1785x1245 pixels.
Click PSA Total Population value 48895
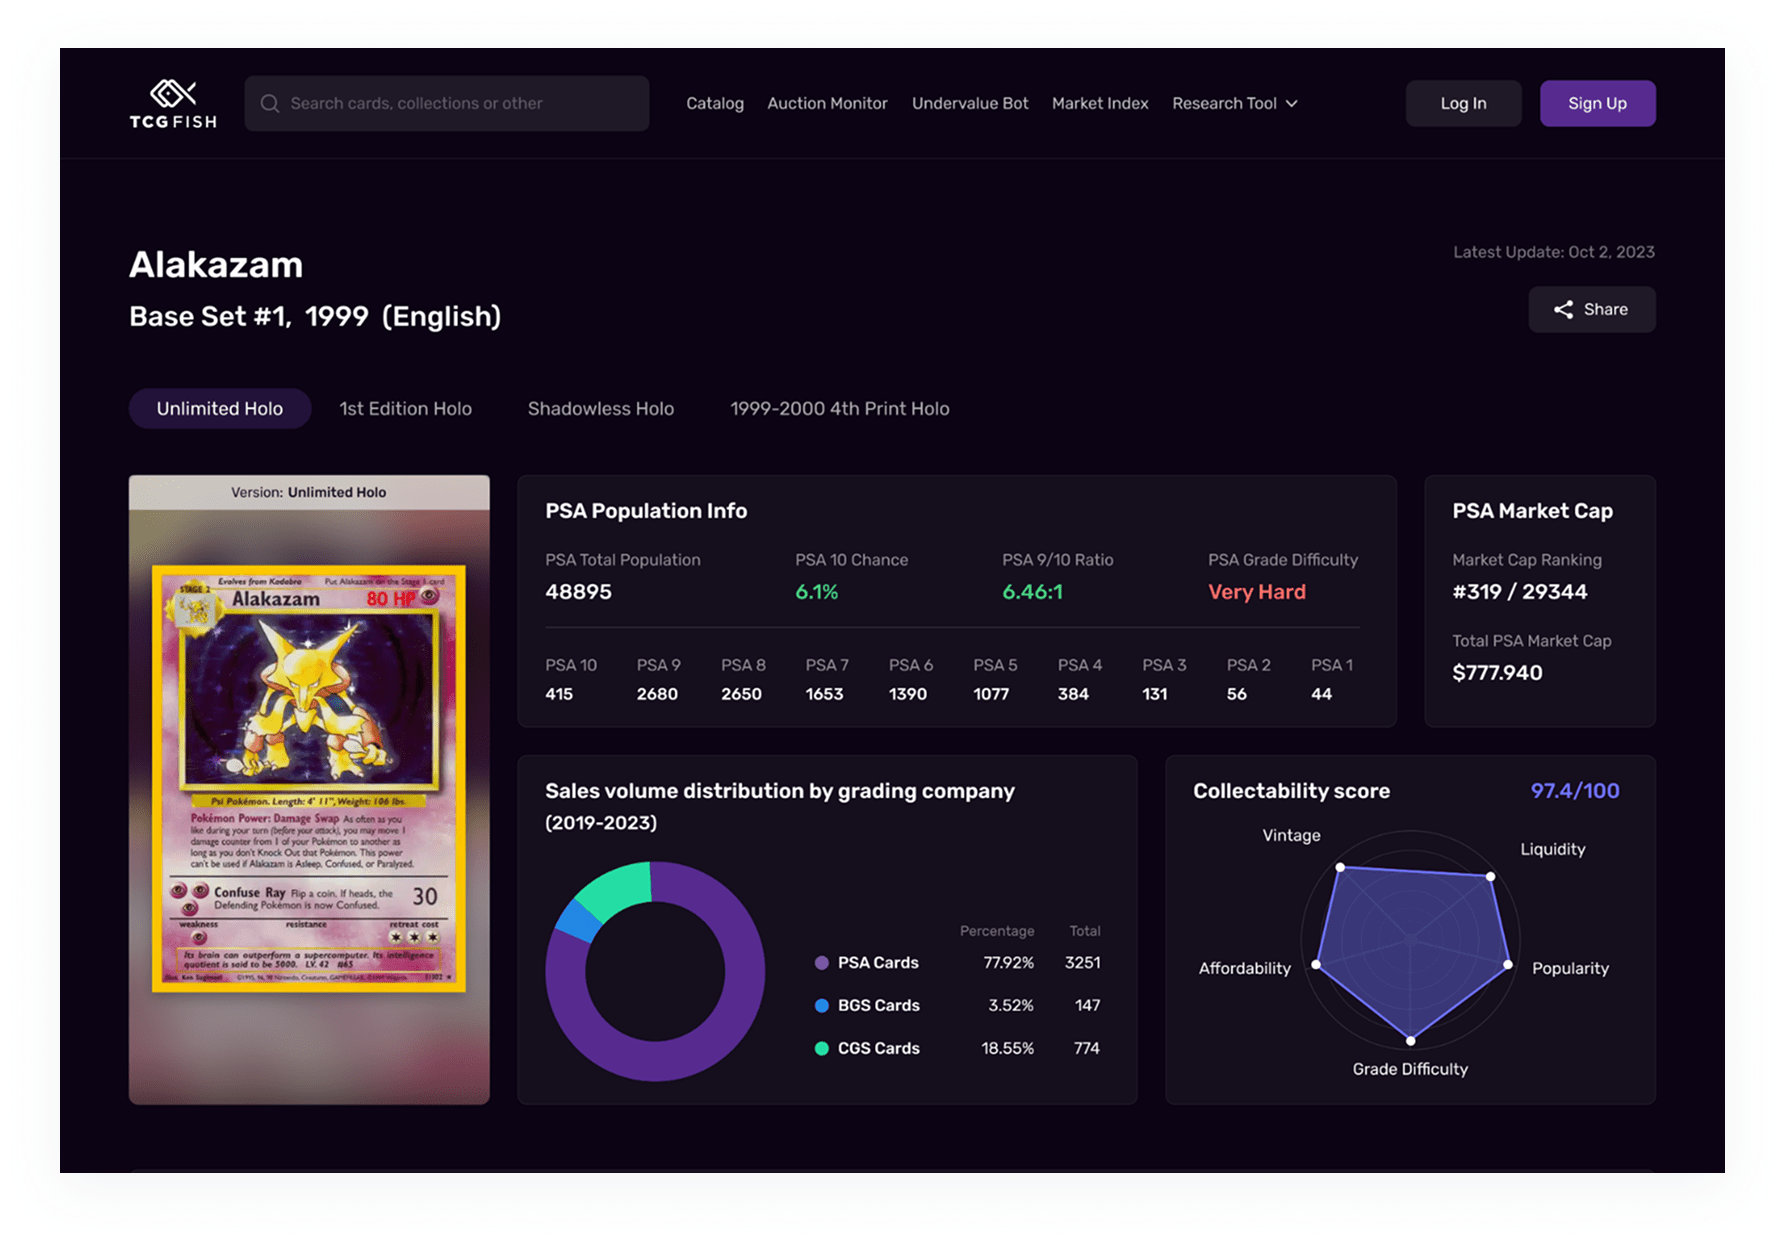578,592
